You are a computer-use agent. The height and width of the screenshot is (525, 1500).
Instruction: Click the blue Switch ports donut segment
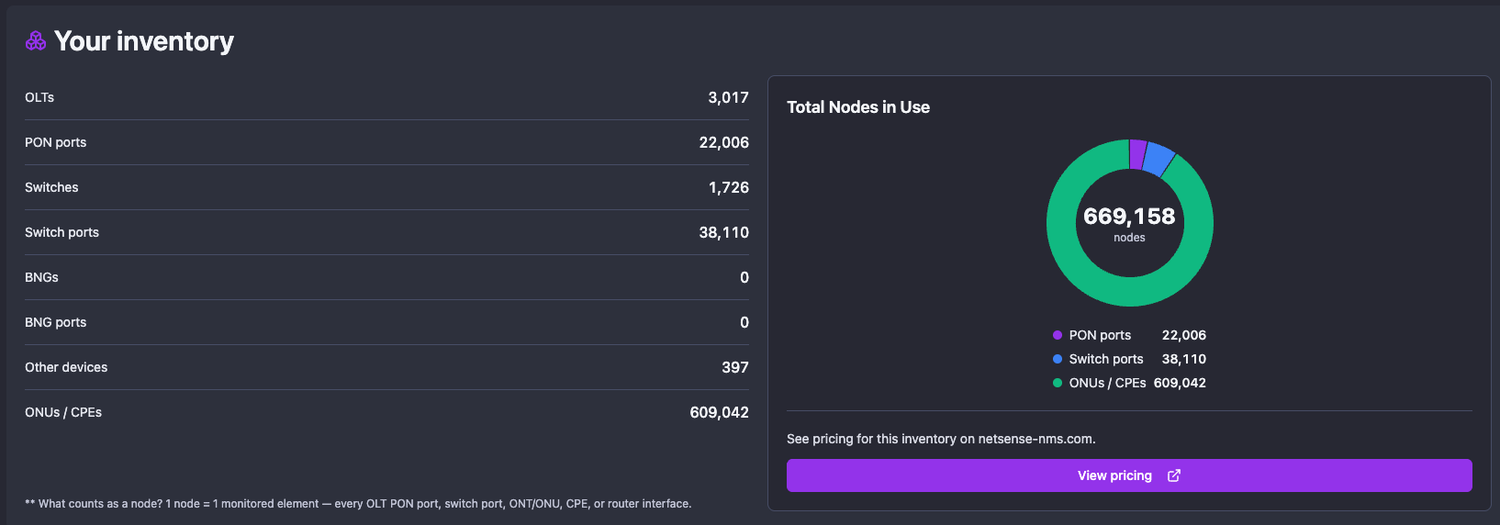coord(1159,159)
